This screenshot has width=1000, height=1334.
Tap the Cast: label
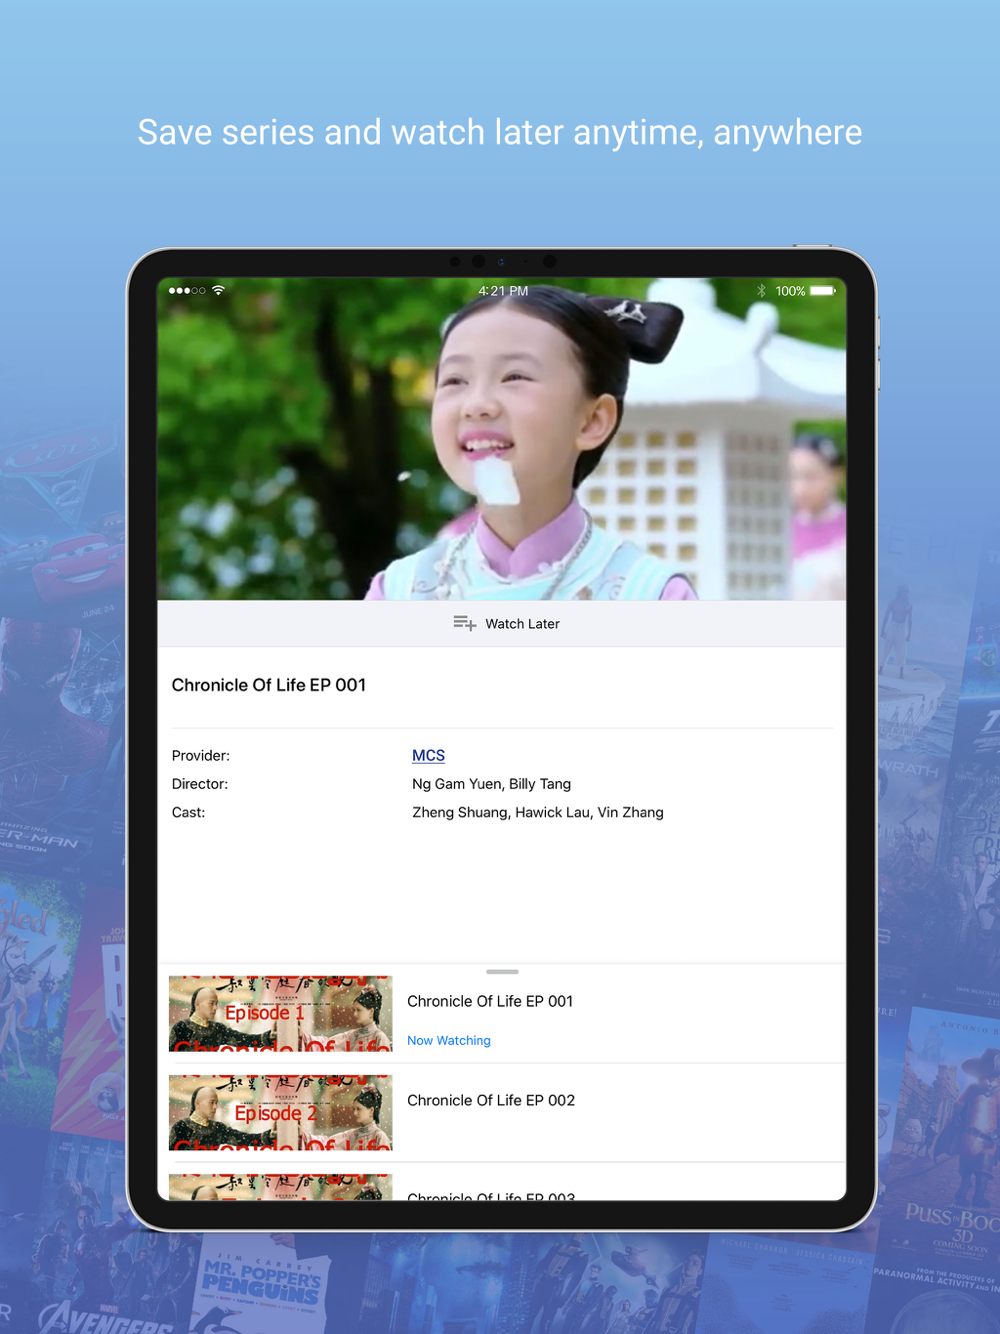189,812
